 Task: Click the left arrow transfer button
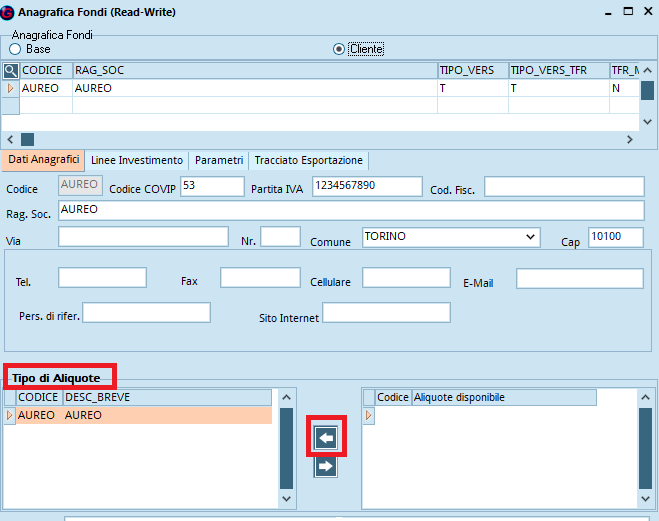[326, 438]
